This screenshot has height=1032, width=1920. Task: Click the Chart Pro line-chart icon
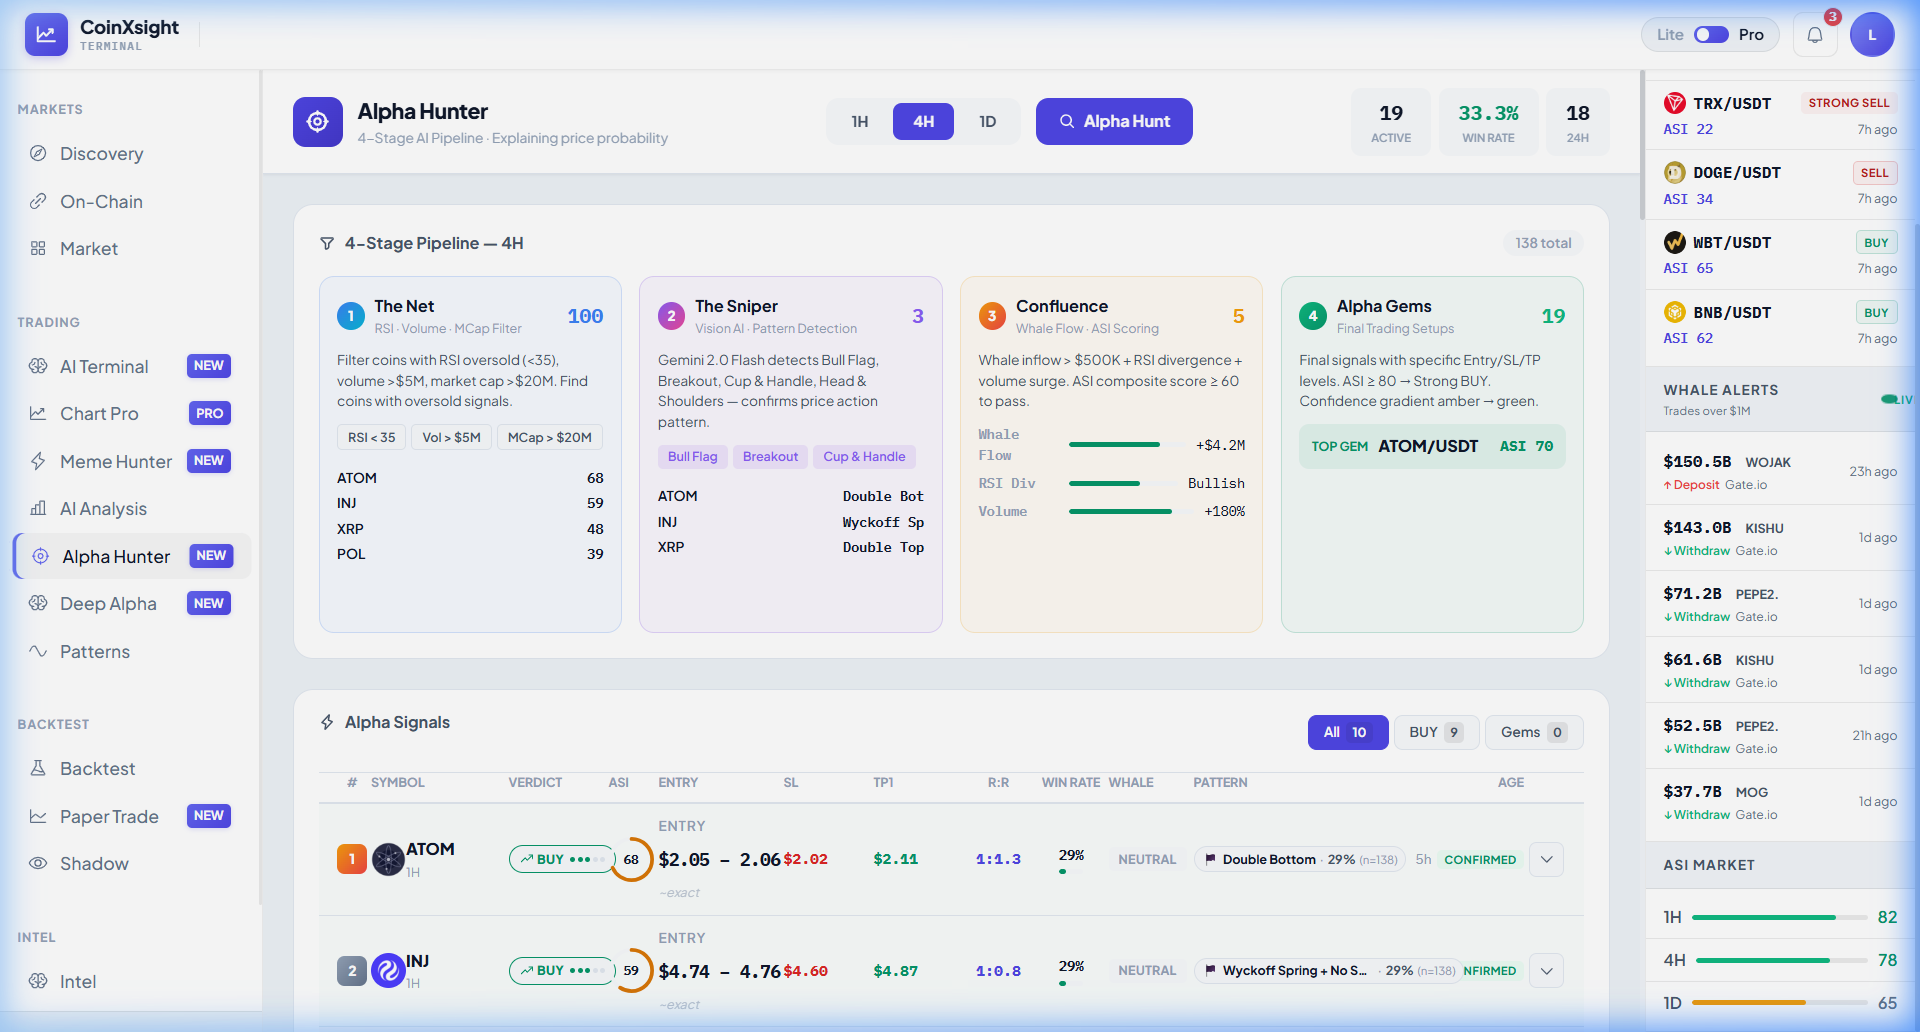coord(38,413)
